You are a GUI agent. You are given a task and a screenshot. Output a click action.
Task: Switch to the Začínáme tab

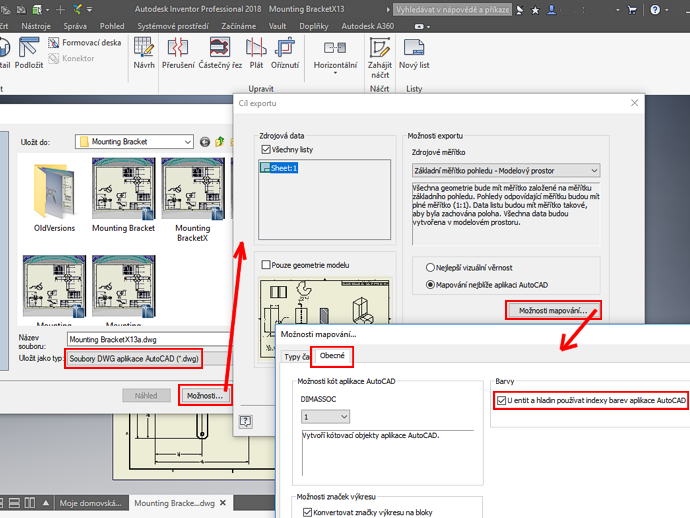click(x=239, y=26)
